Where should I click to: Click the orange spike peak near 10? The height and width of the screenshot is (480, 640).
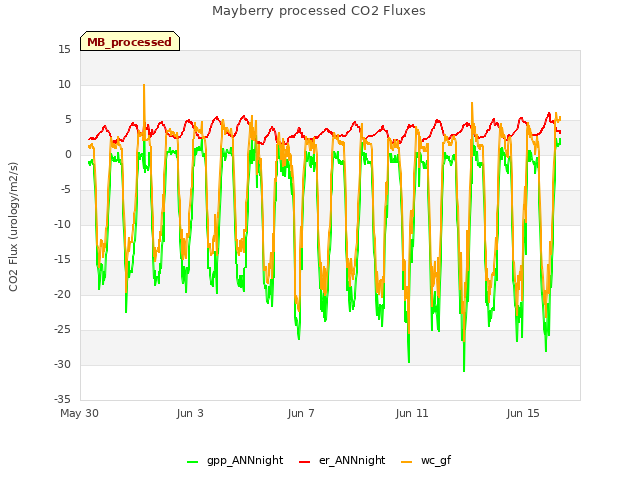tap(144, 85)
